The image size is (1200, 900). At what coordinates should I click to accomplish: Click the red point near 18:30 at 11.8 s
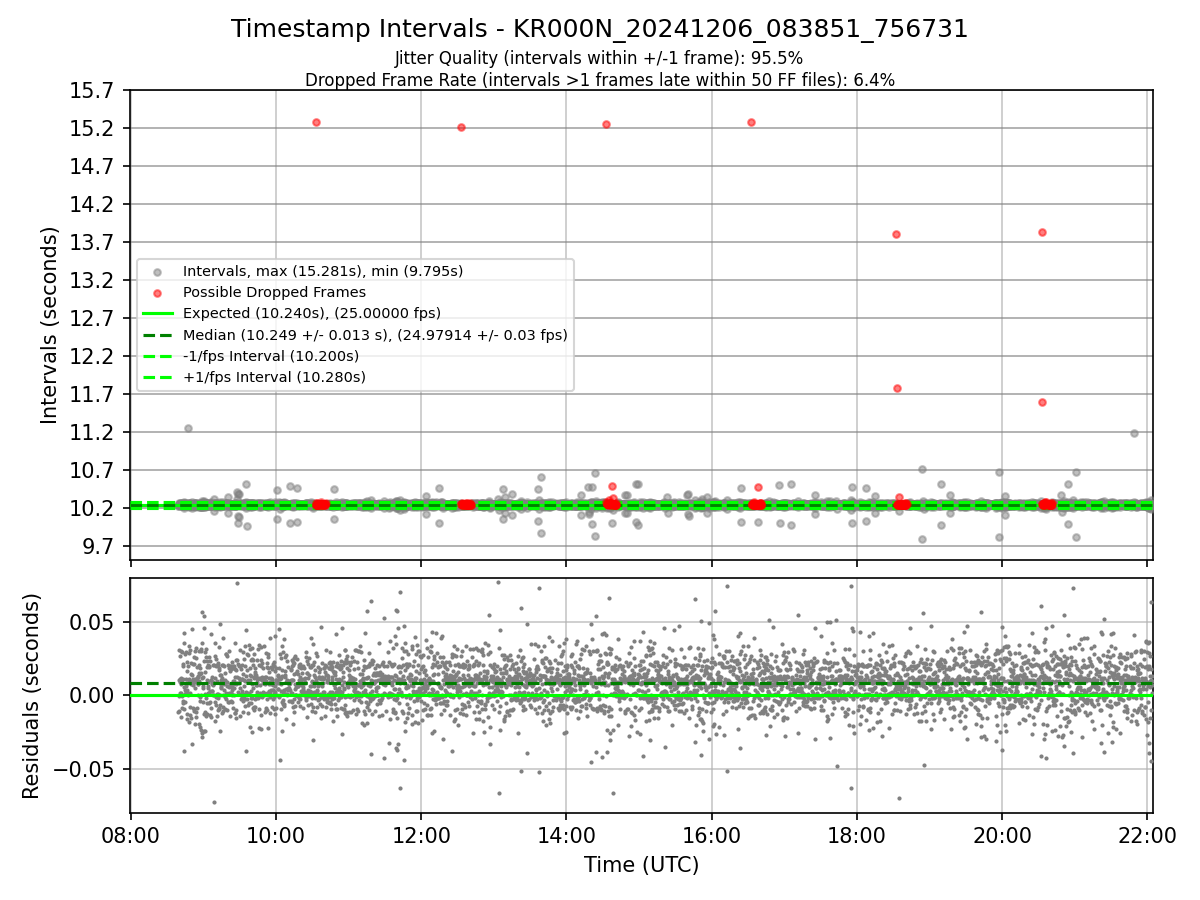pos(898,388)
